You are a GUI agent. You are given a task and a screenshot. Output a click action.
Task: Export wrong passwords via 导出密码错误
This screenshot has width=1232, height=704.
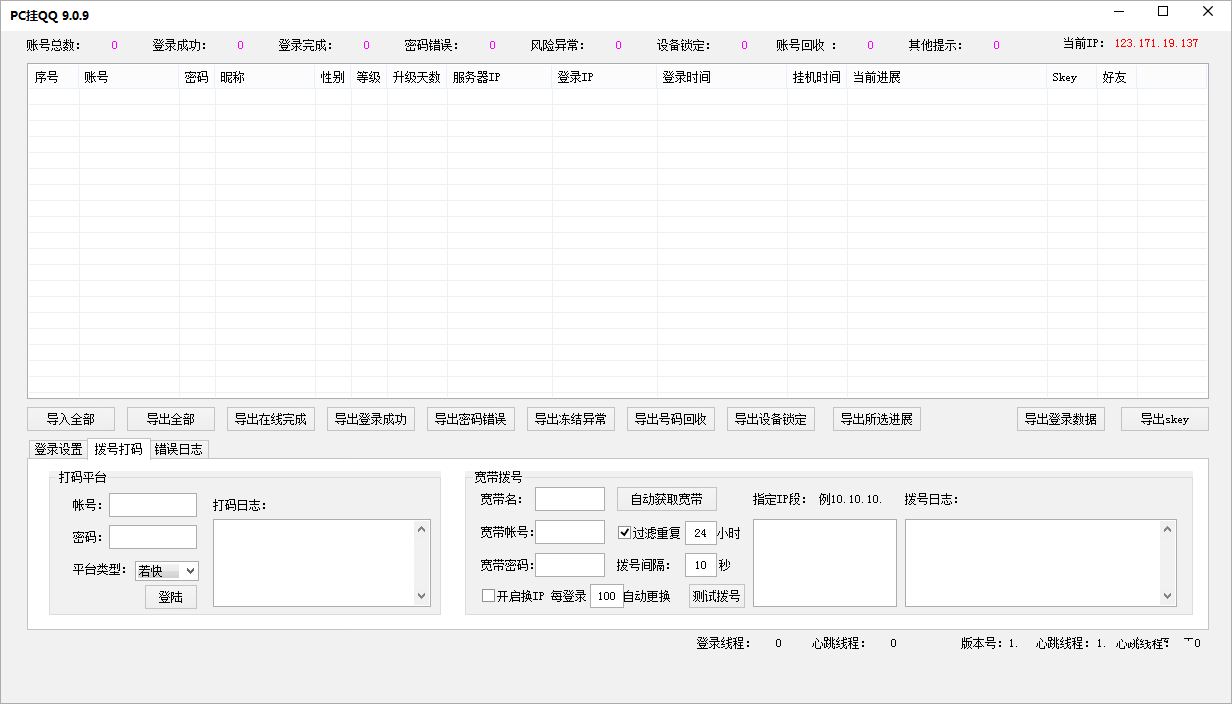tap(471, 419)
